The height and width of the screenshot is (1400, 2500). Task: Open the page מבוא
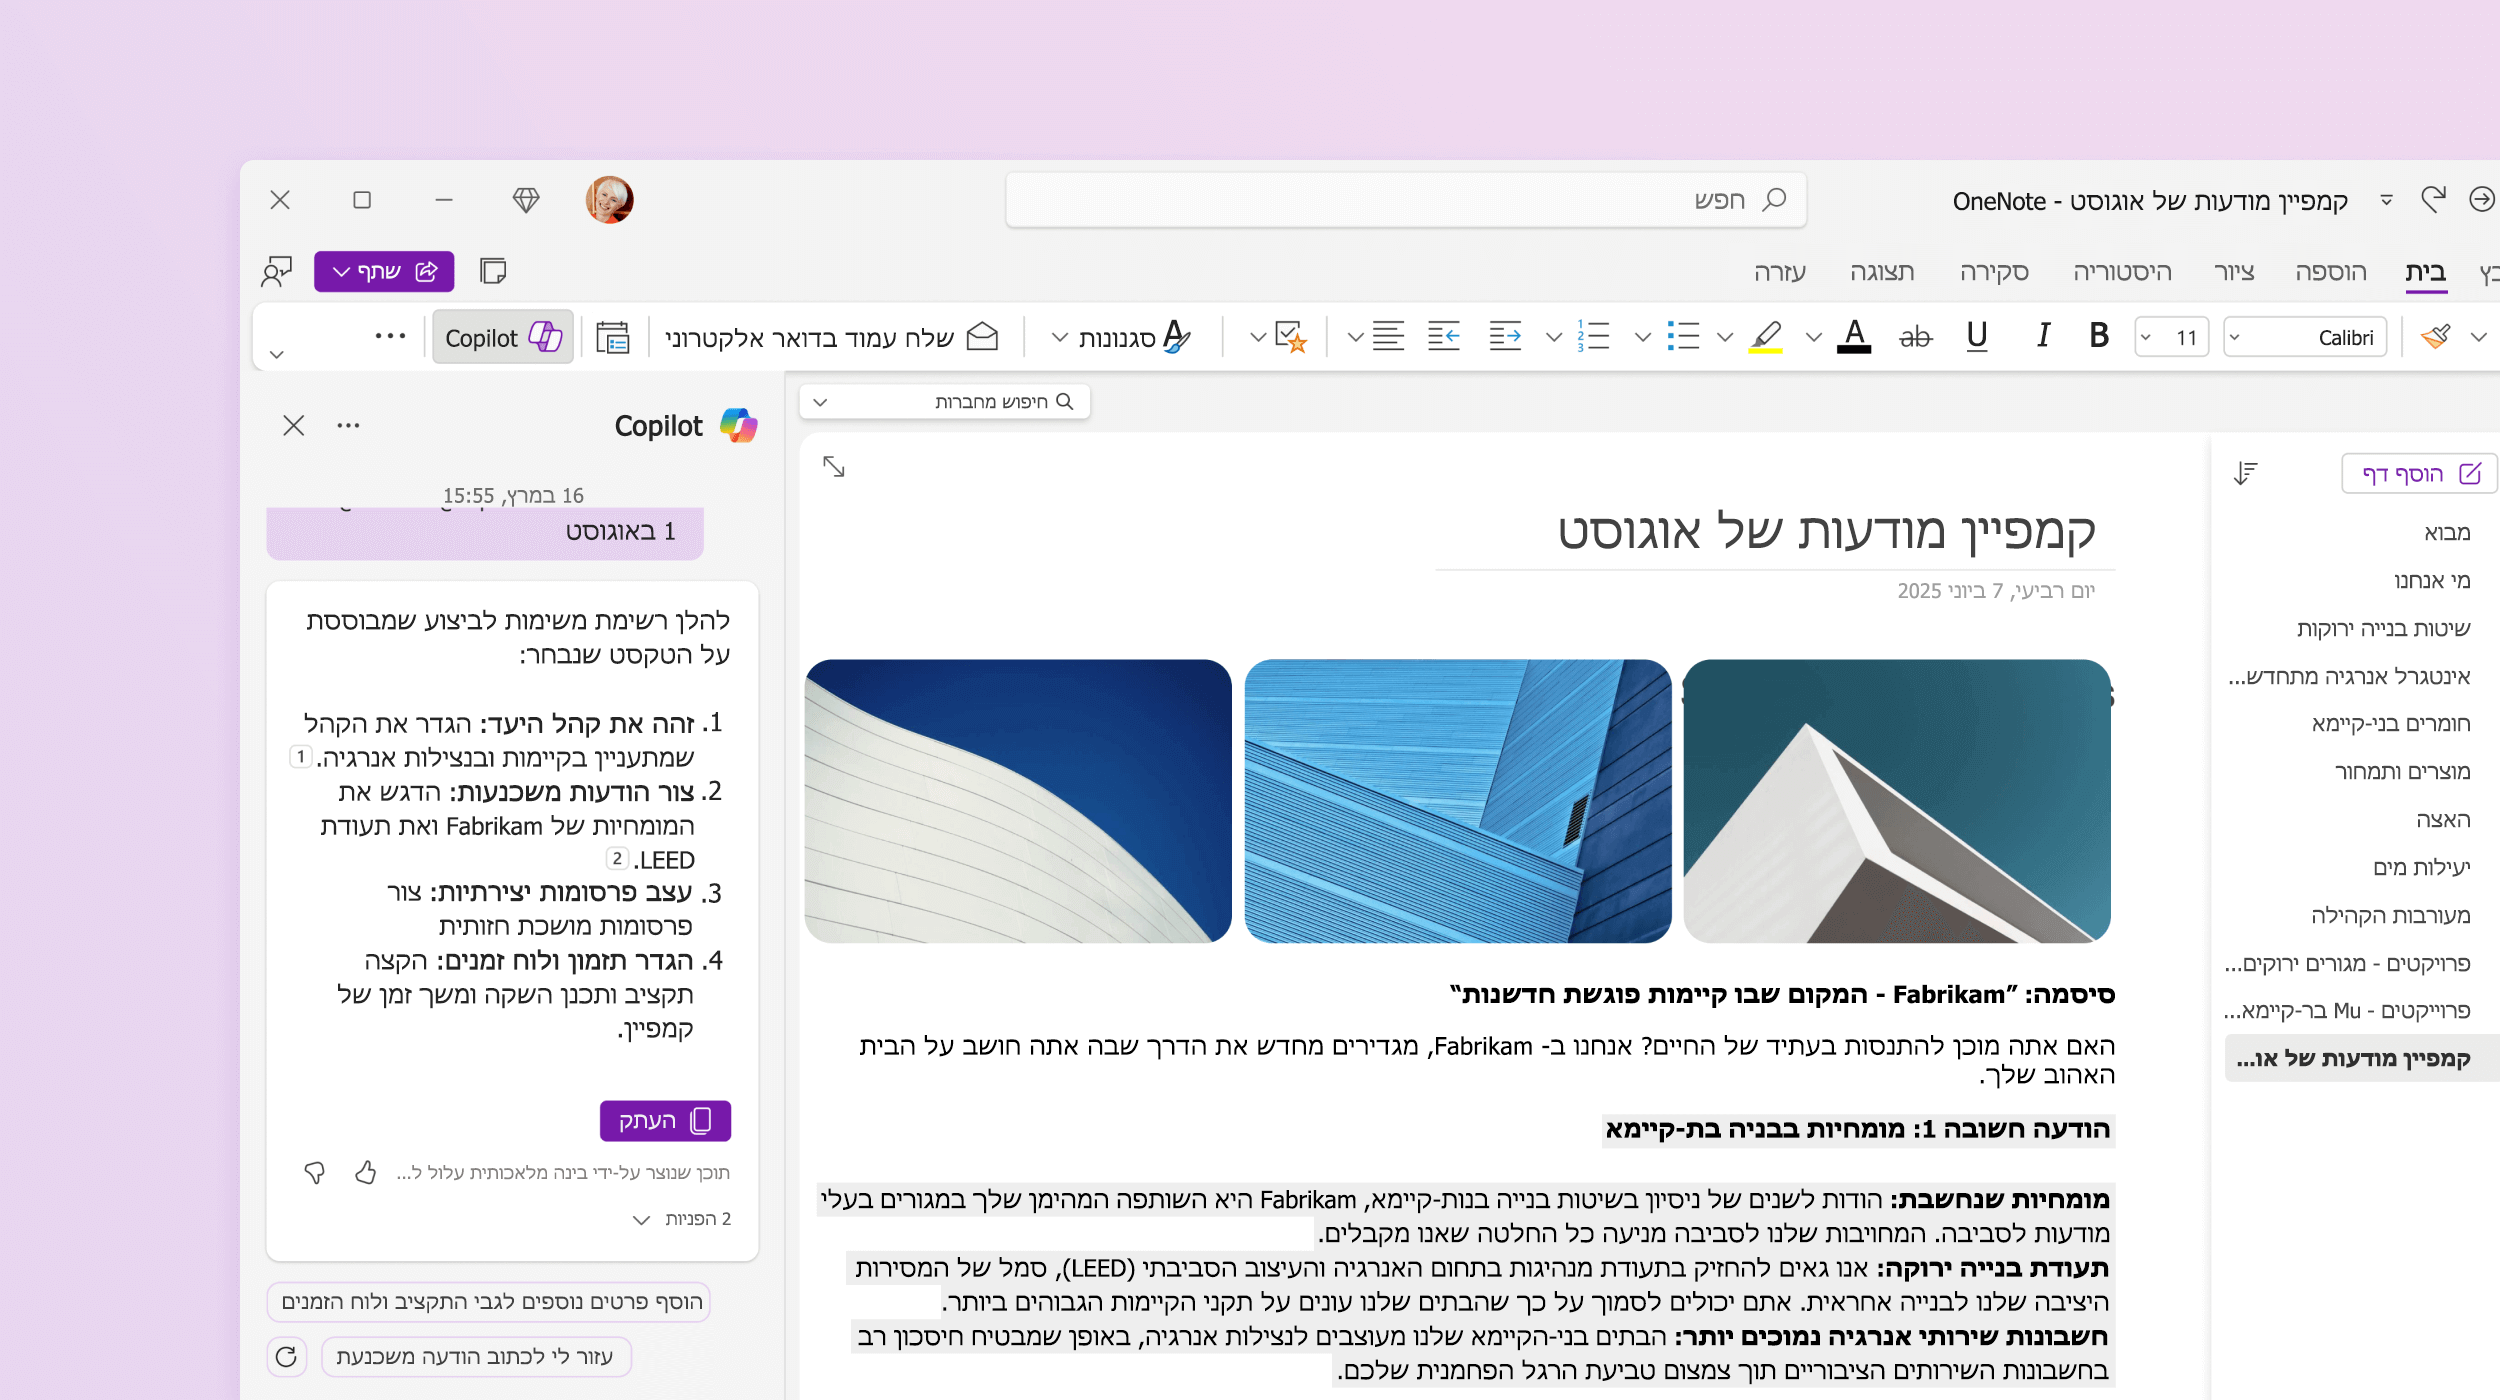point(2446,533)
